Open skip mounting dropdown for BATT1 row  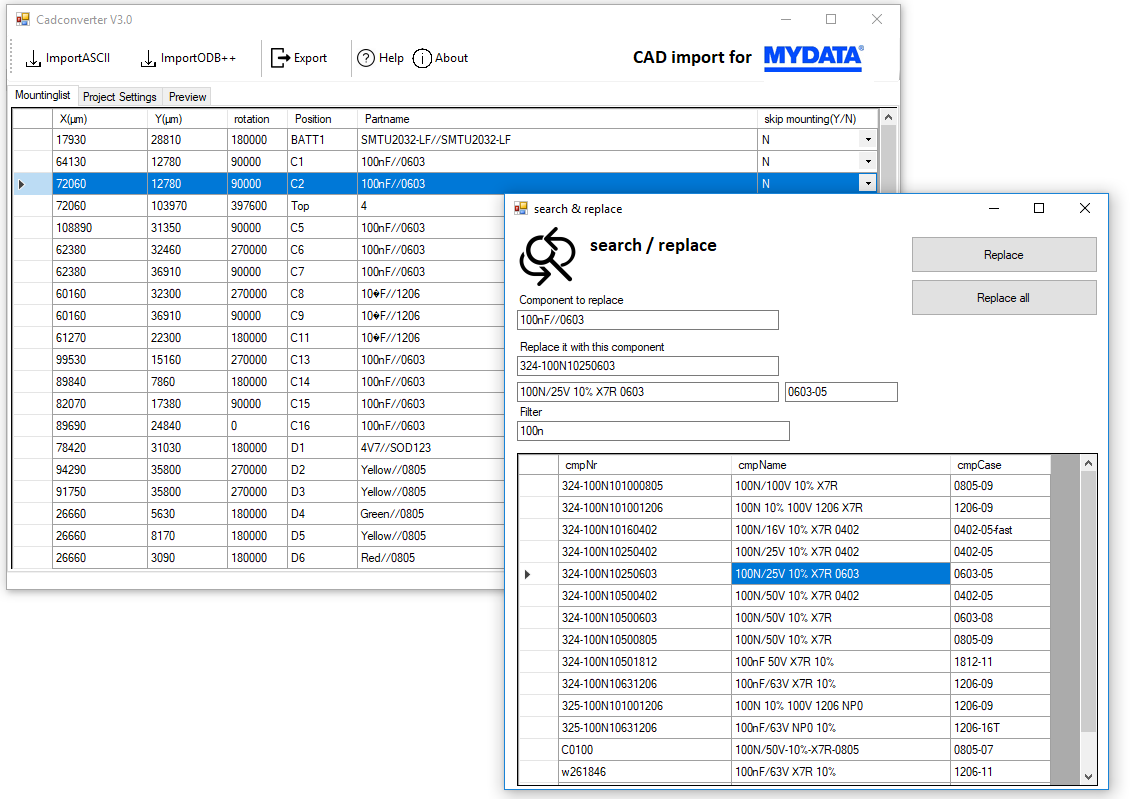[868, 140]
